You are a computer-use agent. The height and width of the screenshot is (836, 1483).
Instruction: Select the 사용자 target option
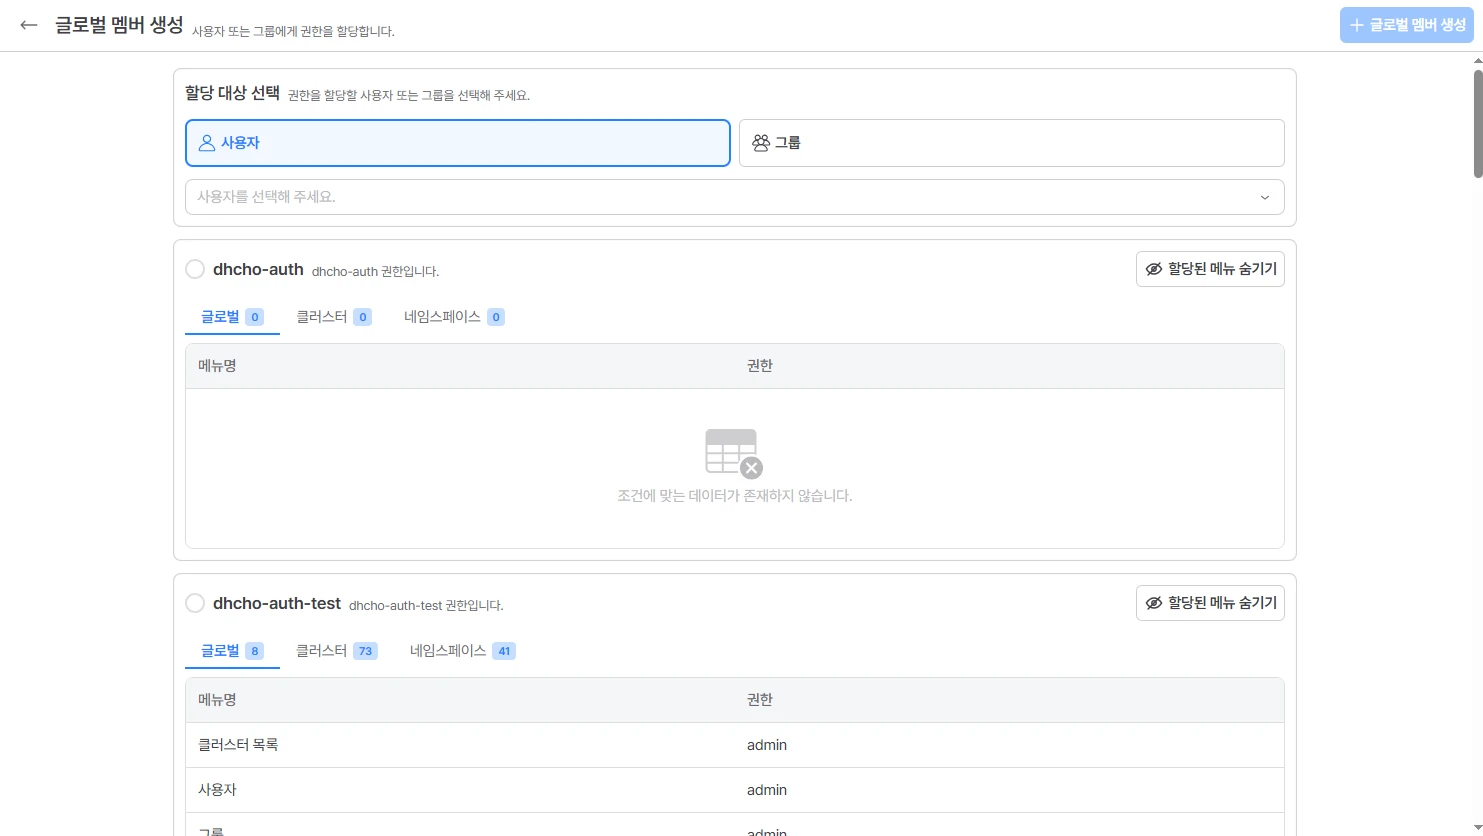click(458, 143)
